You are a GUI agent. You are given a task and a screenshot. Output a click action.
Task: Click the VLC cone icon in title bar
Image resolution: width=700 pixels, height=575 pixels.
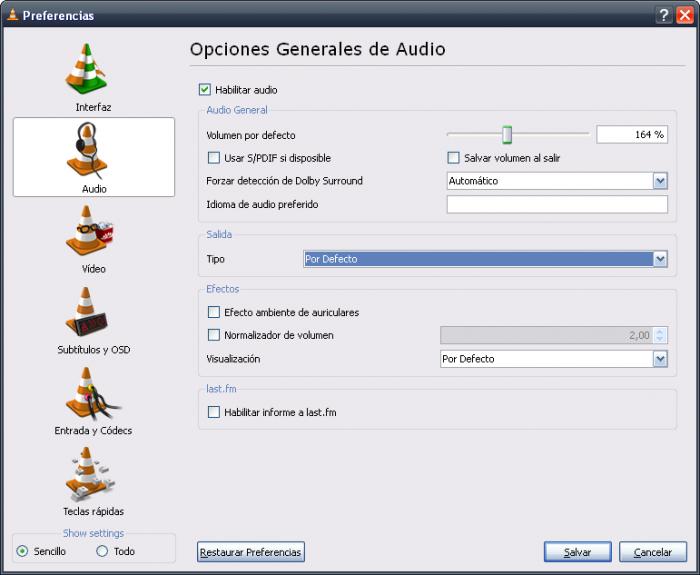(12, 15)
